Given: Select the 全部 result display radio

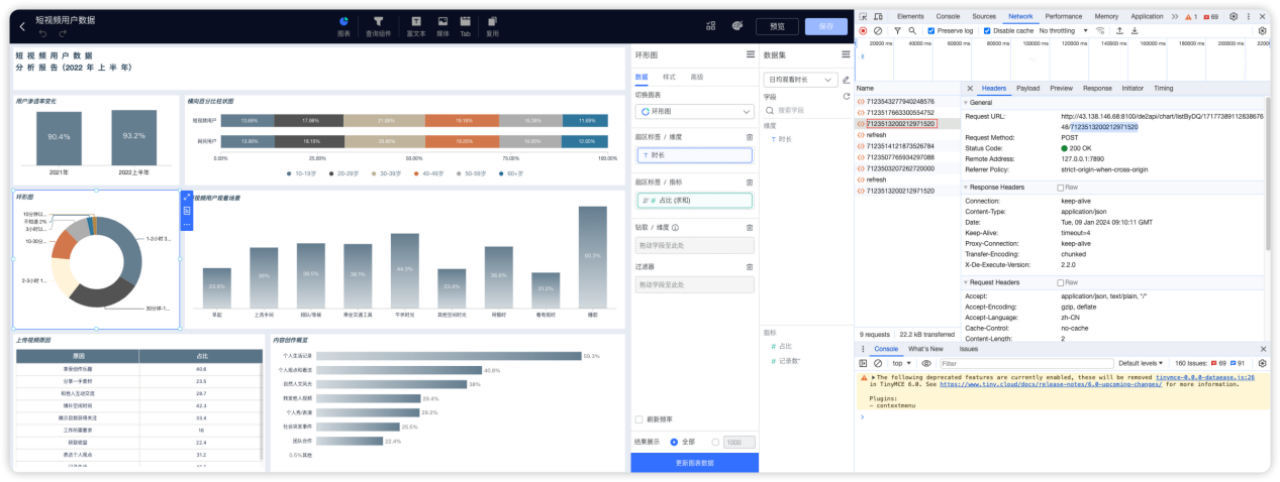Looking at the screenshot, I should (x=675, y=441).
